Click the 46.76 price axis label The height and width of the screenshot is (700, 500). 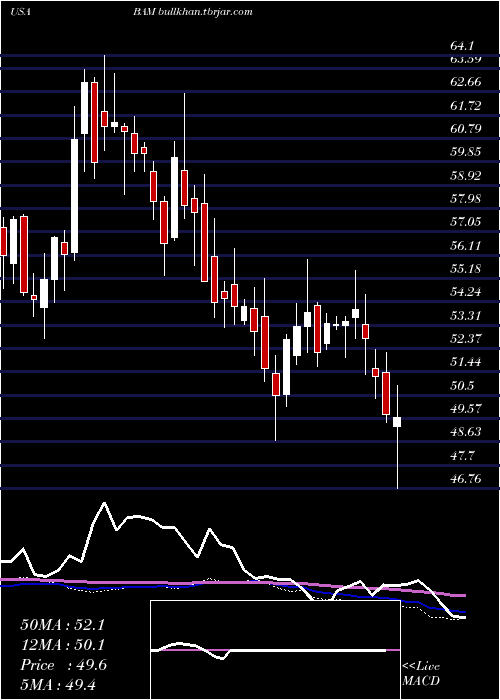pos(466,479)
